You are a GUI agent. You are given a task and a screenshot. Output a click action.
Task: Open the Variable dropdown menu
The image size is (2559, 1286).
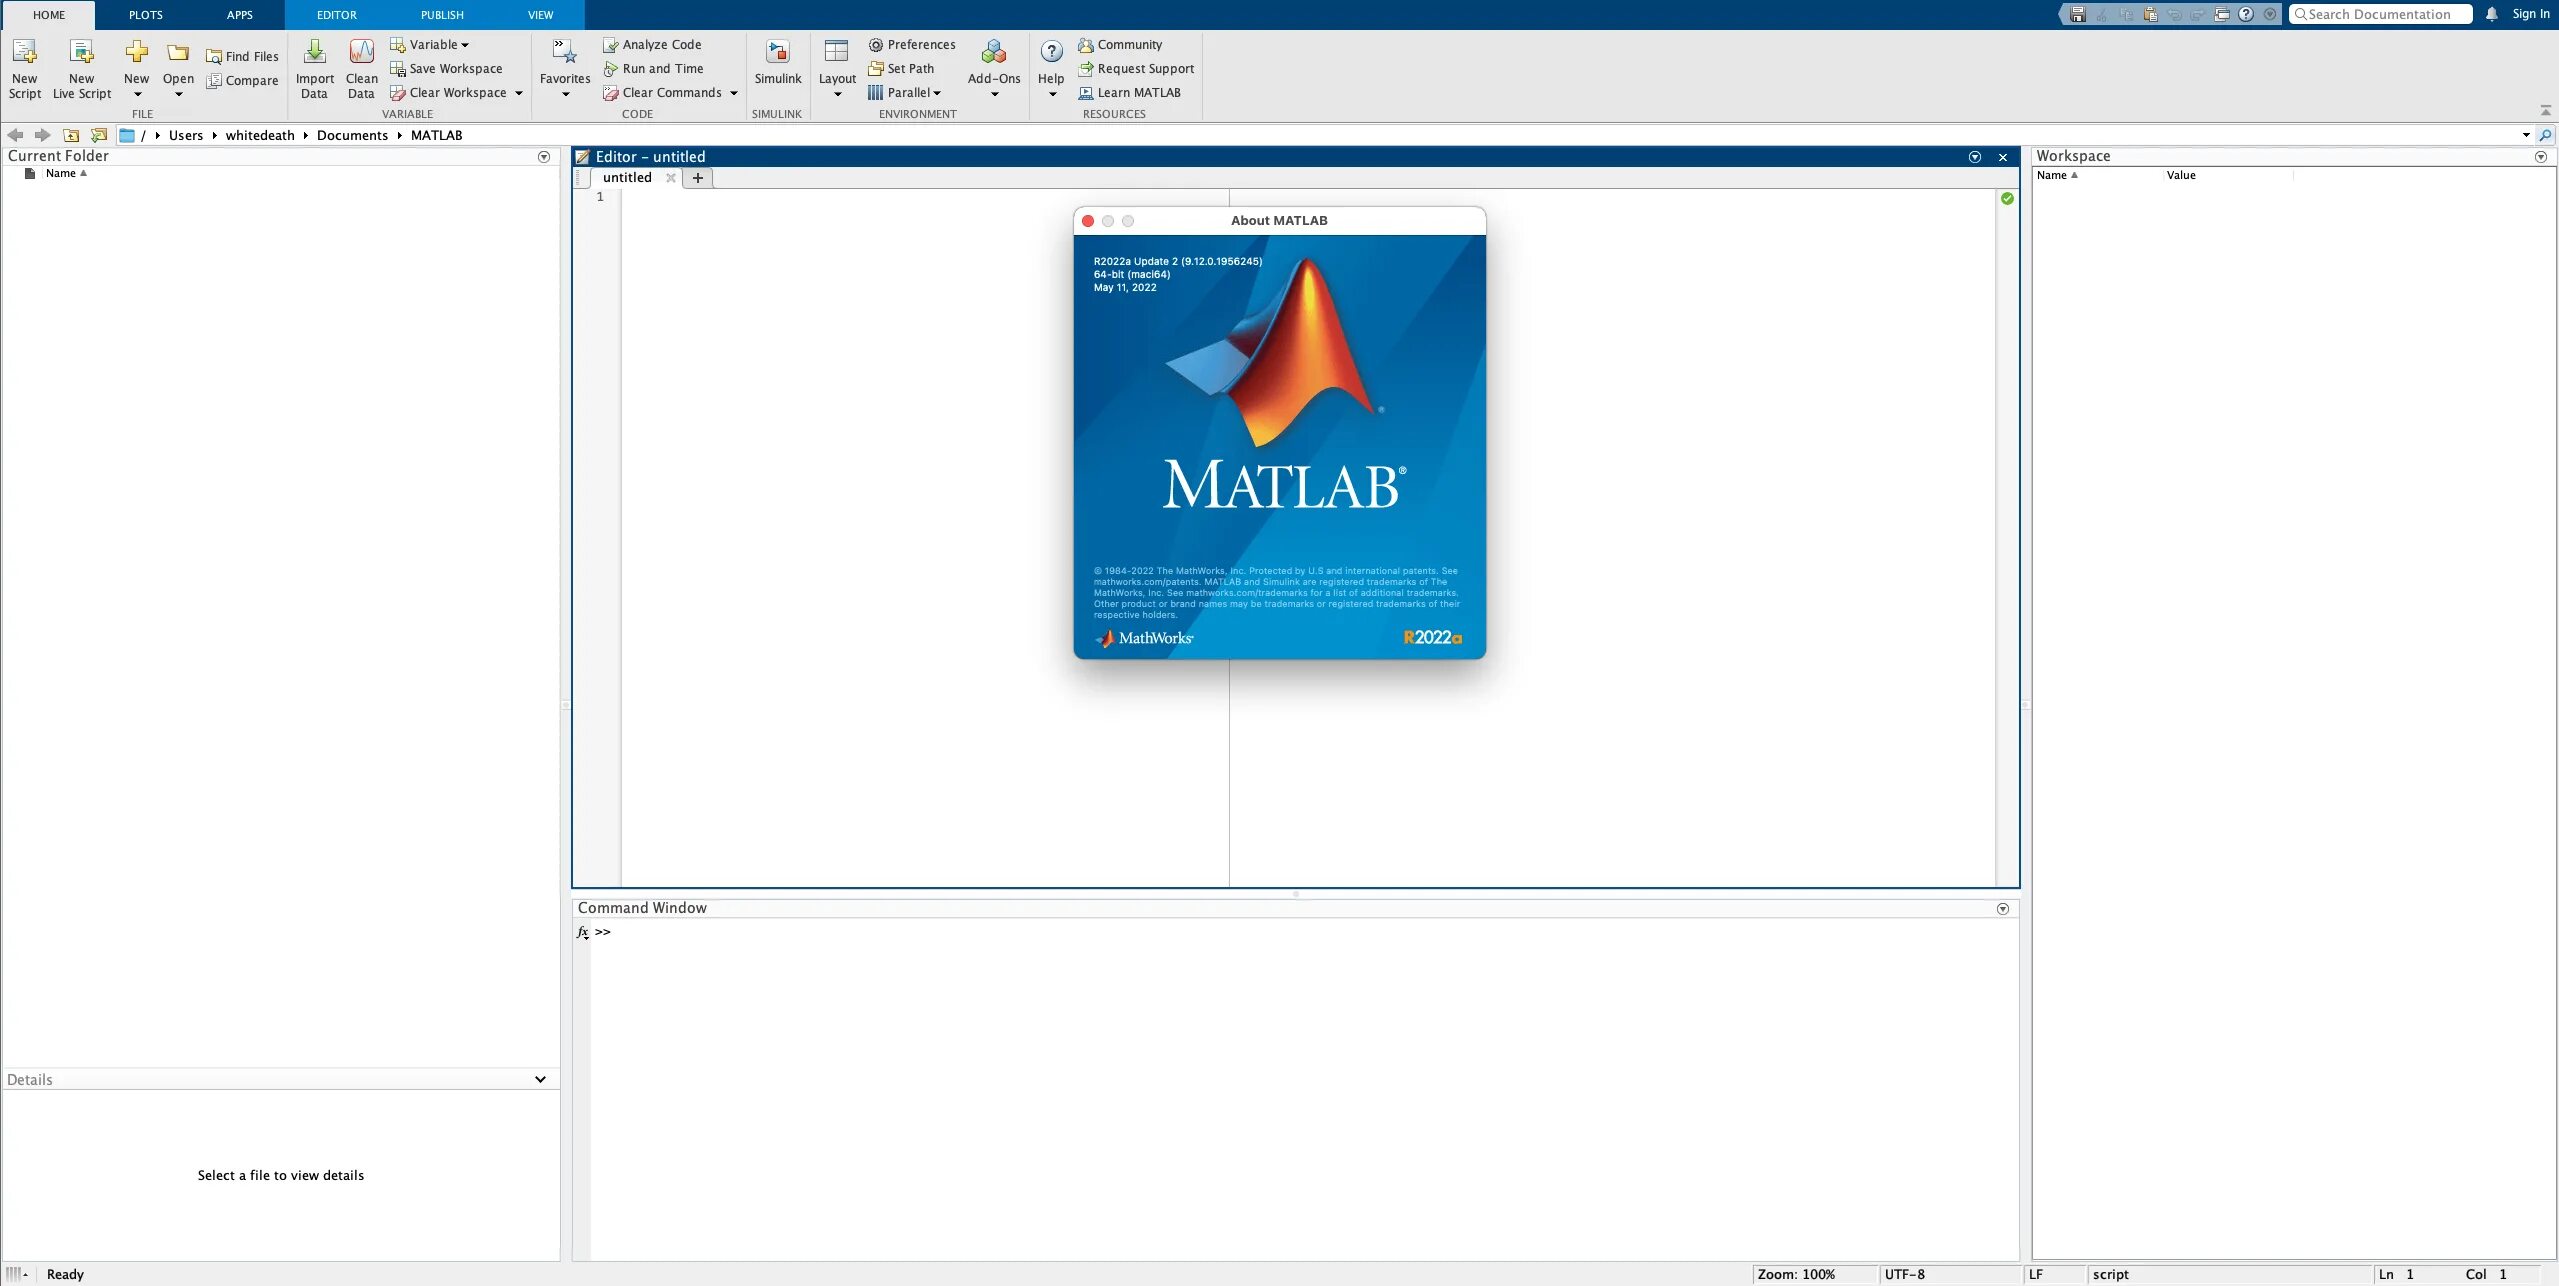tap(438, 45)
